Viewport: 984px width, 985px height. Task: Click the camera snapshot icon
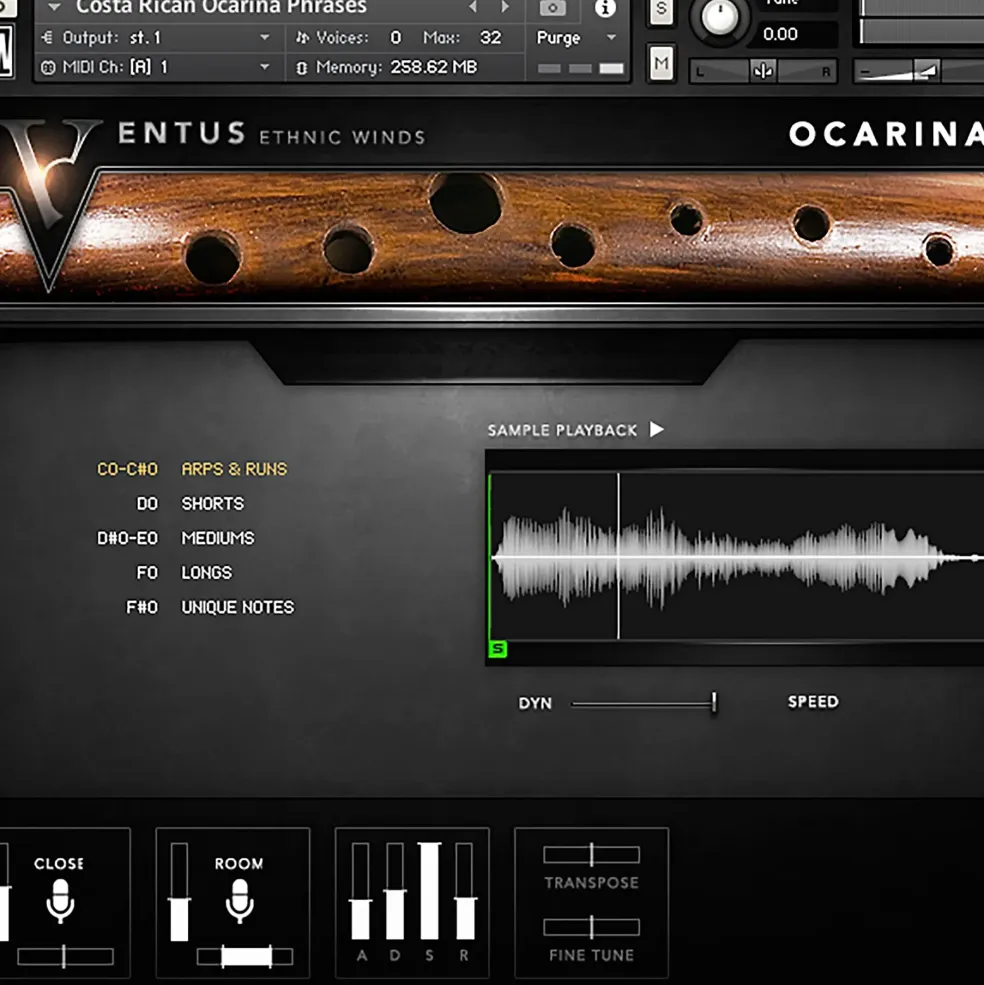[552, 8]
